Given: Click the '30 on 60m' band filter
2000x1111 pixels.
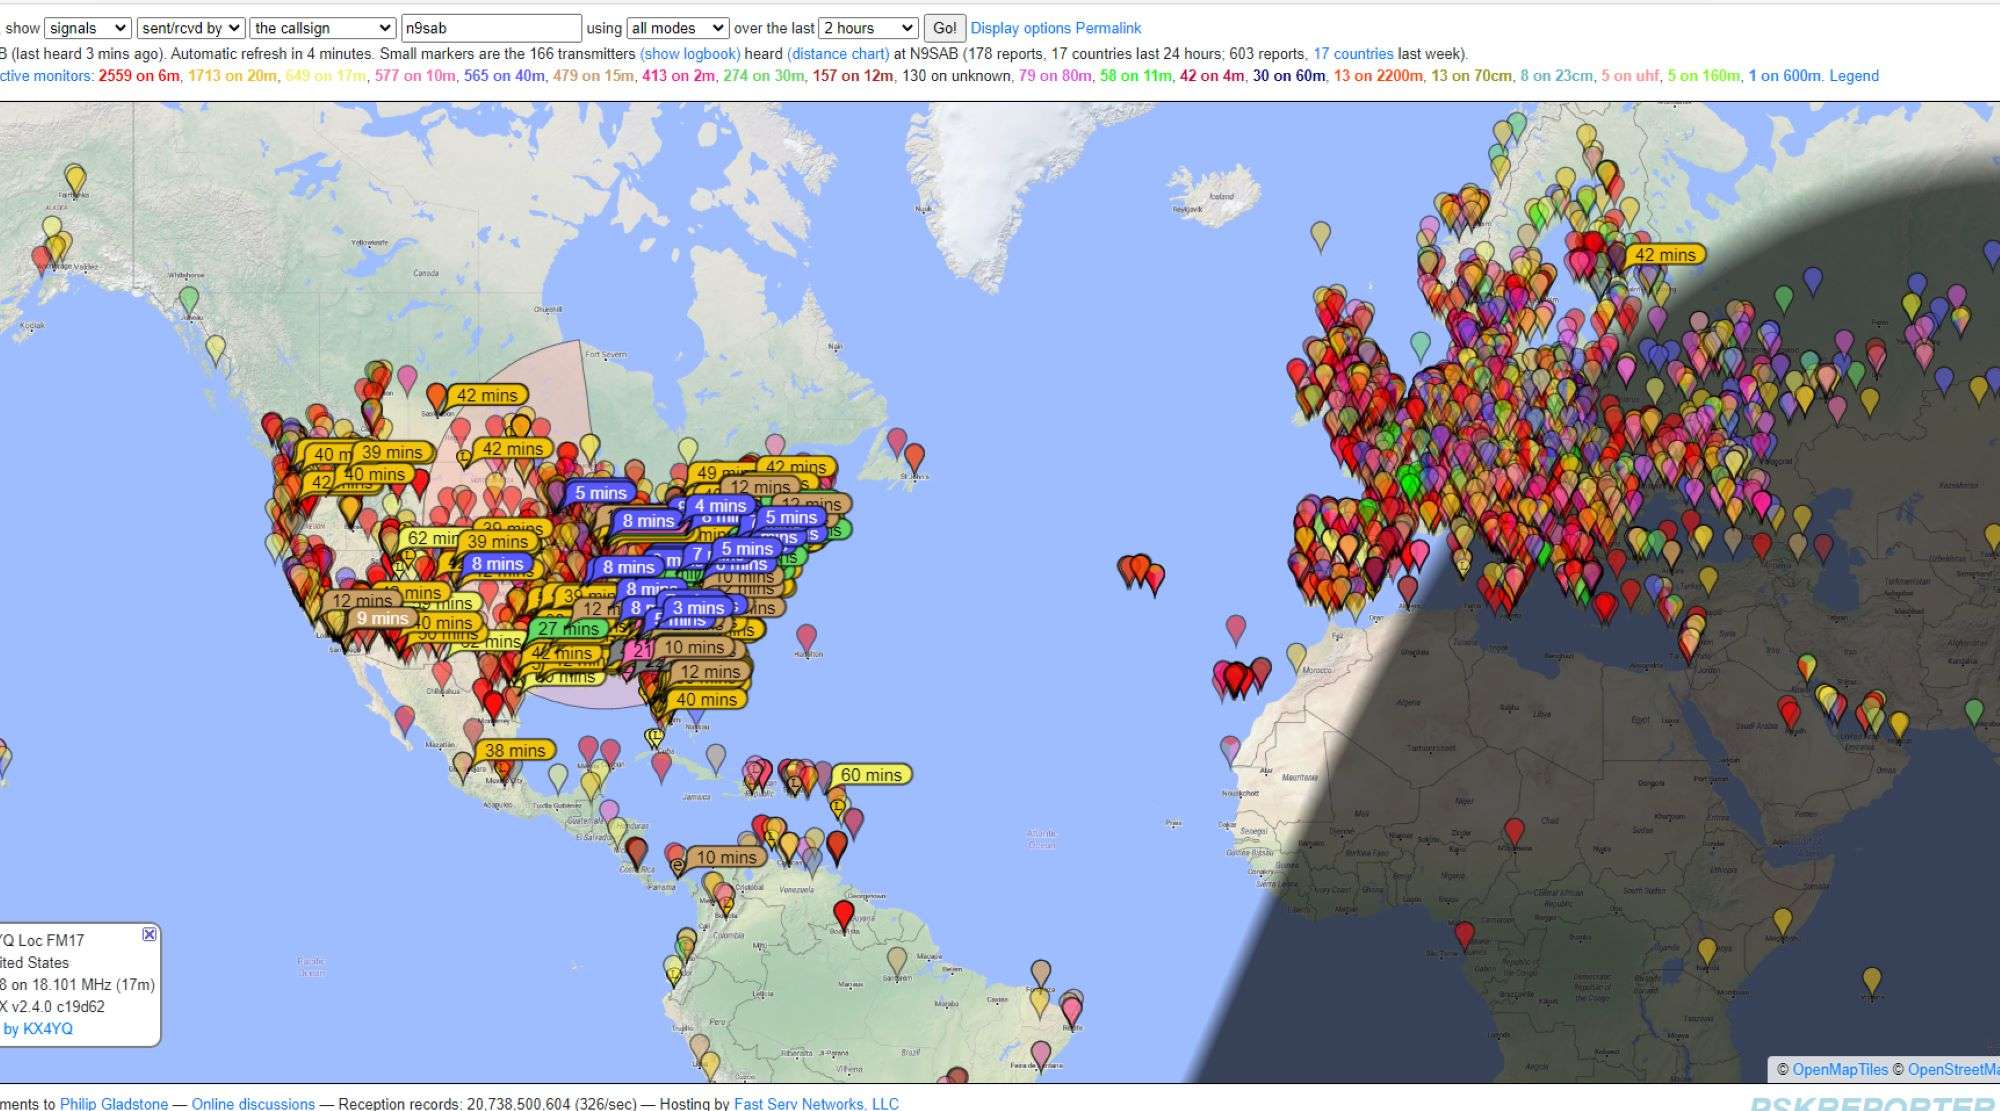Looking at the screenshot, I should click(x=1289, y=76).
